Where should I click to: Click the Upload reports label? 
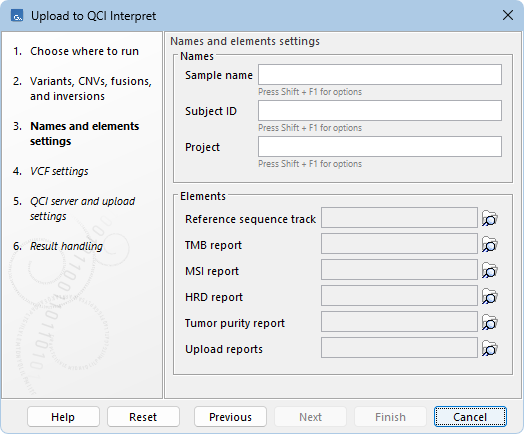click(224, 349)
